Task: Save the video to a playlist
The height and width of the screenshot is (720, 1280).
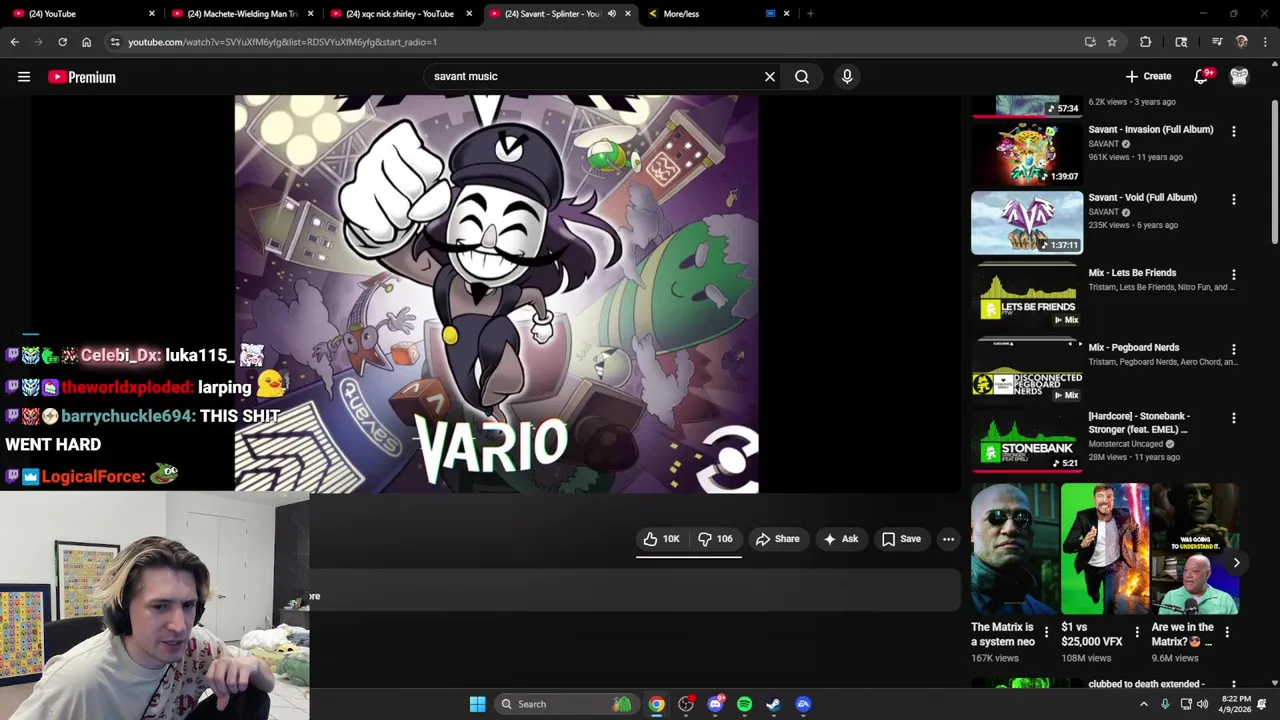Action: point(901,539)
